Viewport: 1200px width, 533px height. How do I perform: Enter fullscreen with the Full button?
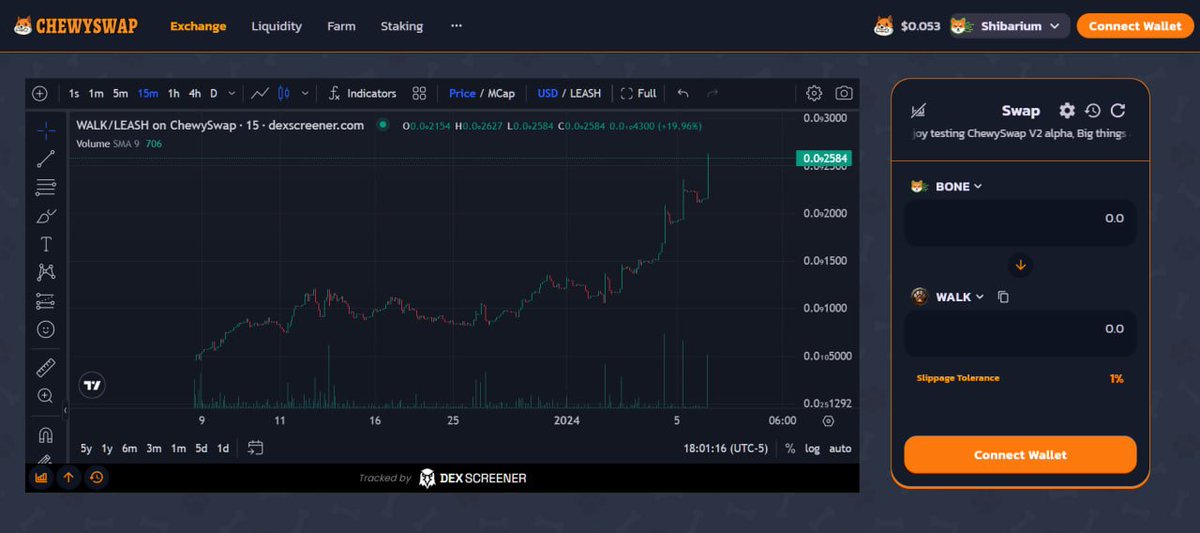pos(638,93)
